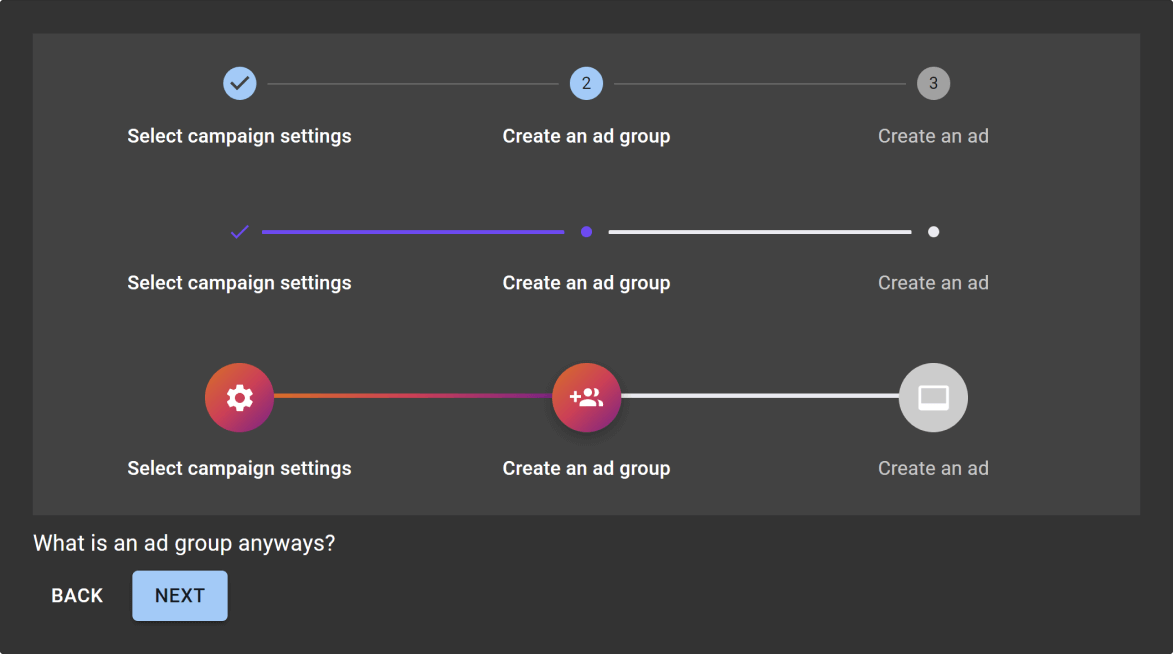Click 'Create an ad' under number 3 circle
The width and height of the screenshot is (1173, 654).
933,136
